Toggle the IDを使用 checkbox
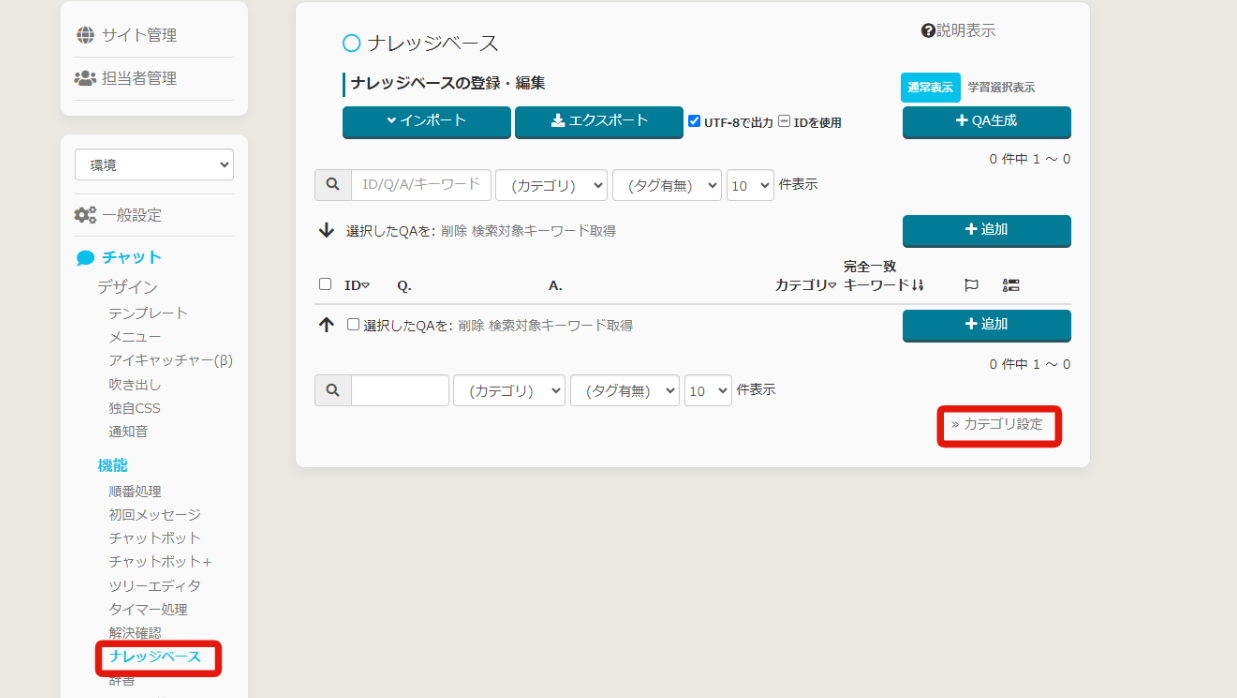The height and width of the screenshot is (698, 1237). coord(784,121)
